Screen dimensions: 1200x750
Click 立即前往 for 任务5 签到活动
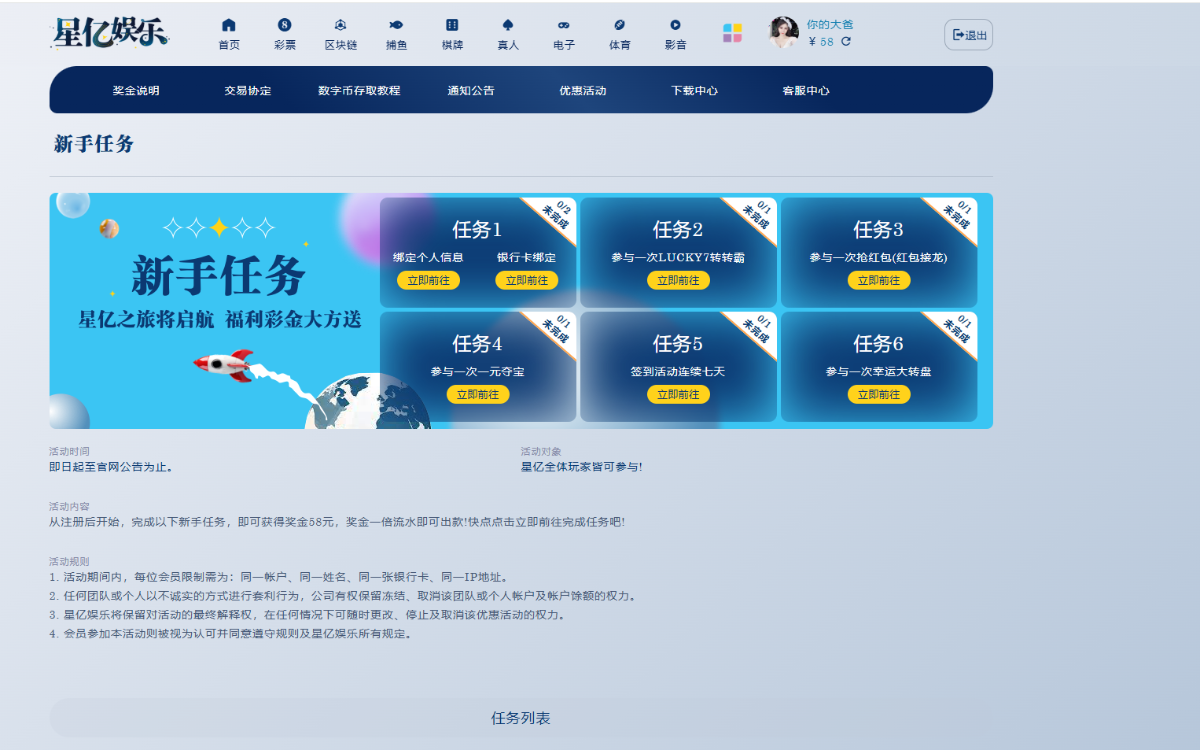(678, 394)
